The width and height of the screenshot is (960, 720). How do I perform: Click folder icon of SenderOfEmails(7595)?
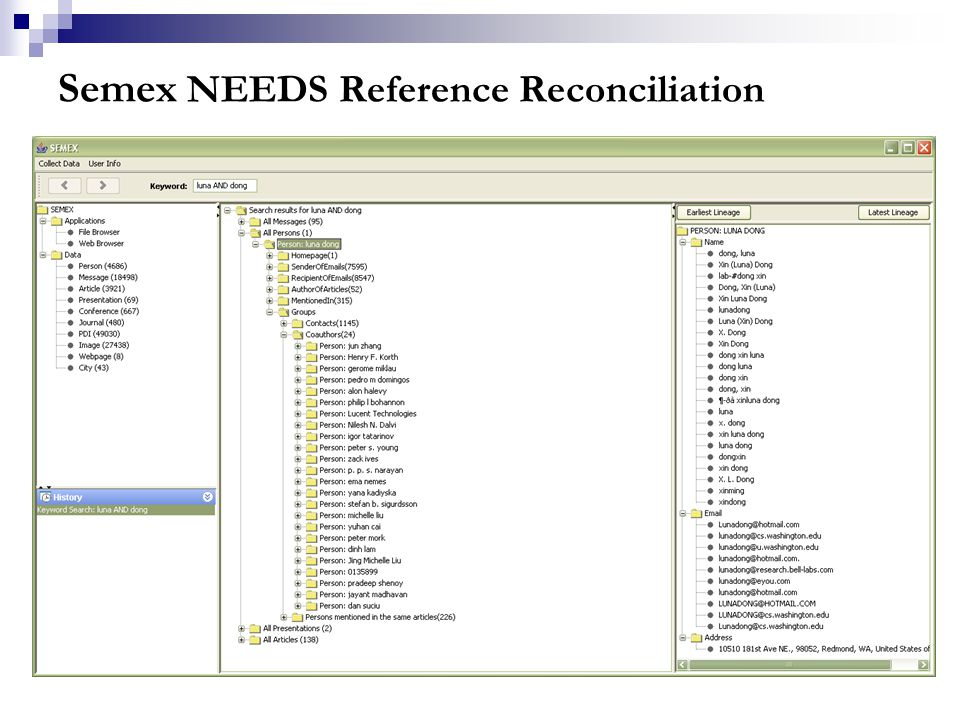(283, 267)
